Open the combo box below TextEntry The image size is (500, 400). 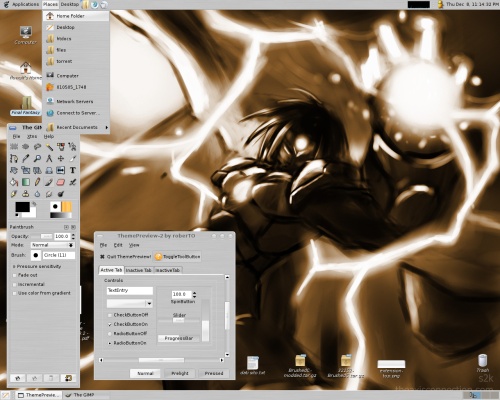click(x=130, y=303)
